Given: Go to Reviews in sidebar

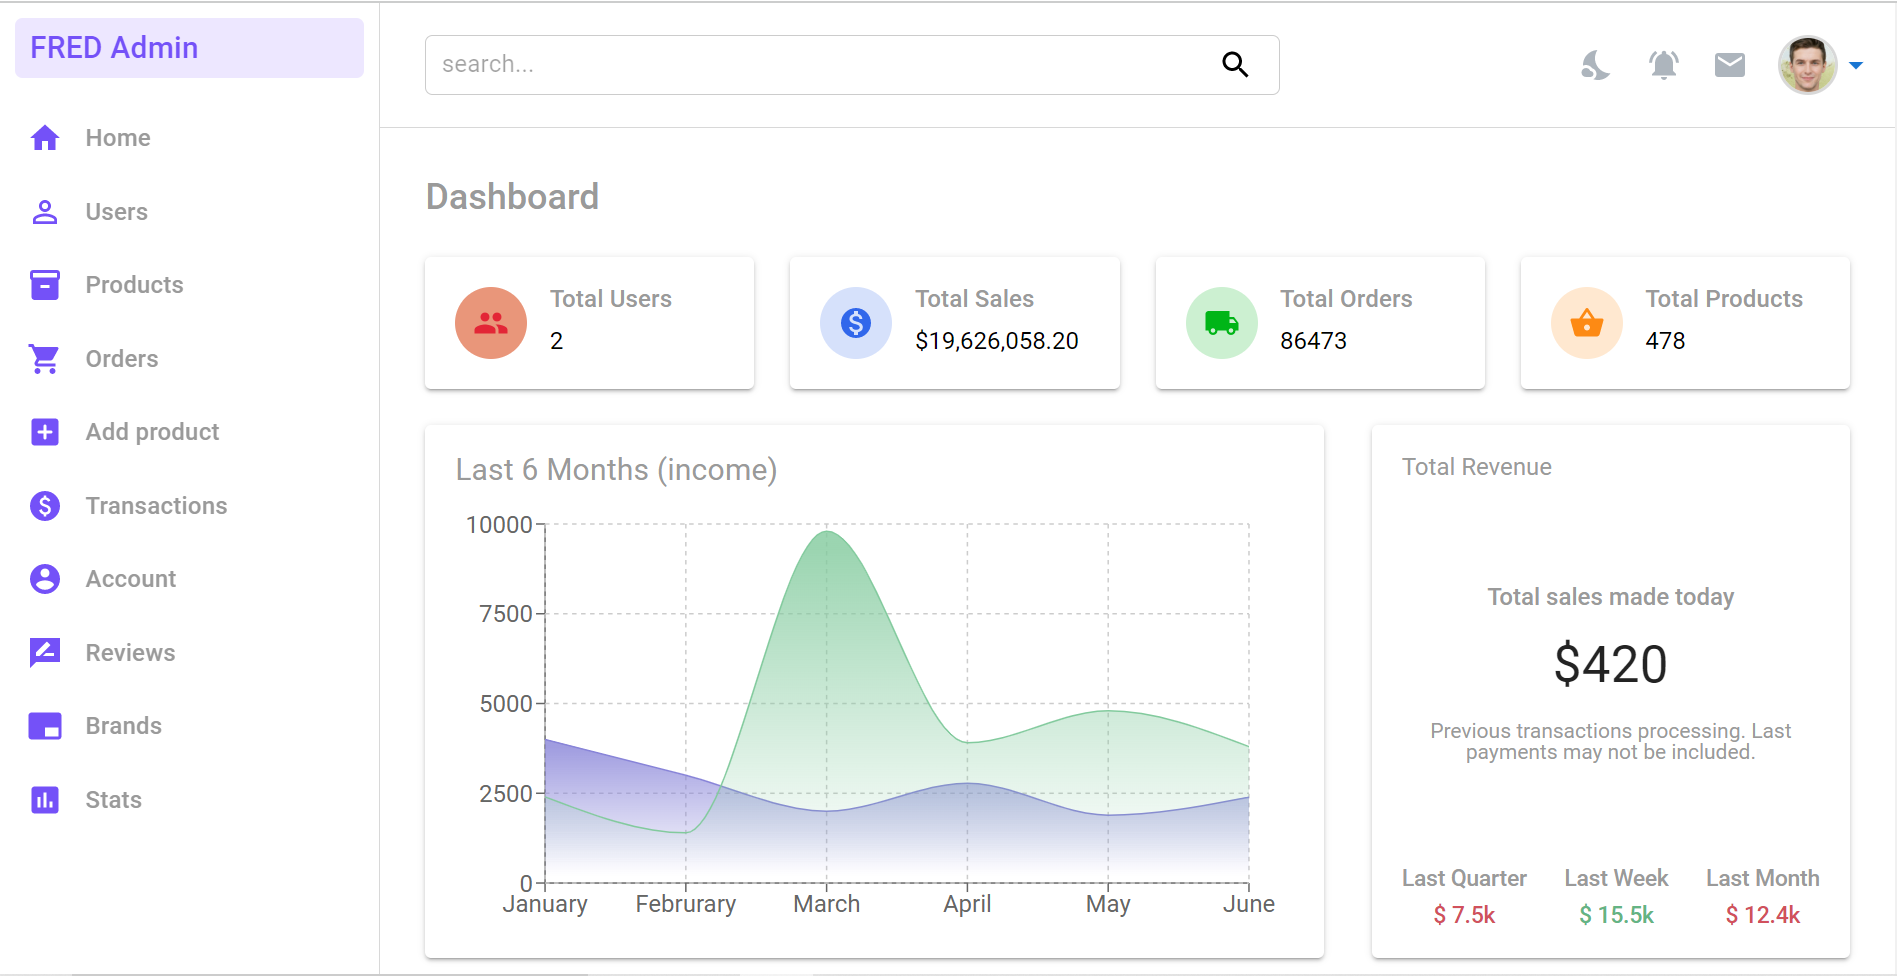Looking at the screenshot, I should coord(131,653).
